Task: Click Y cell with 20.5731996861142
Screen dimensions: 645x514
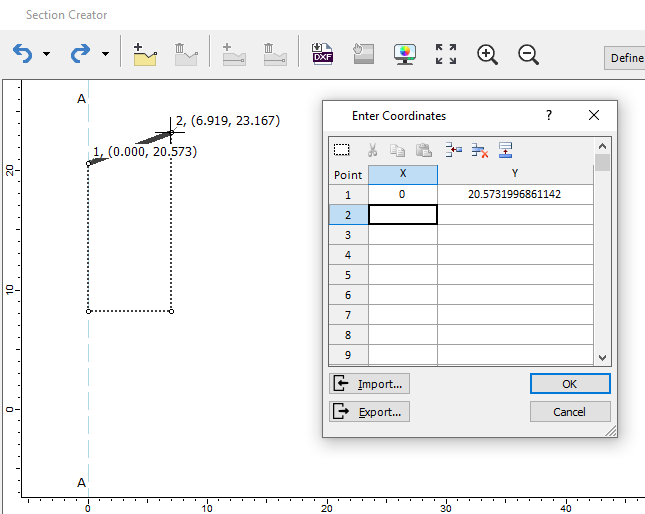Action: [515, 194]
